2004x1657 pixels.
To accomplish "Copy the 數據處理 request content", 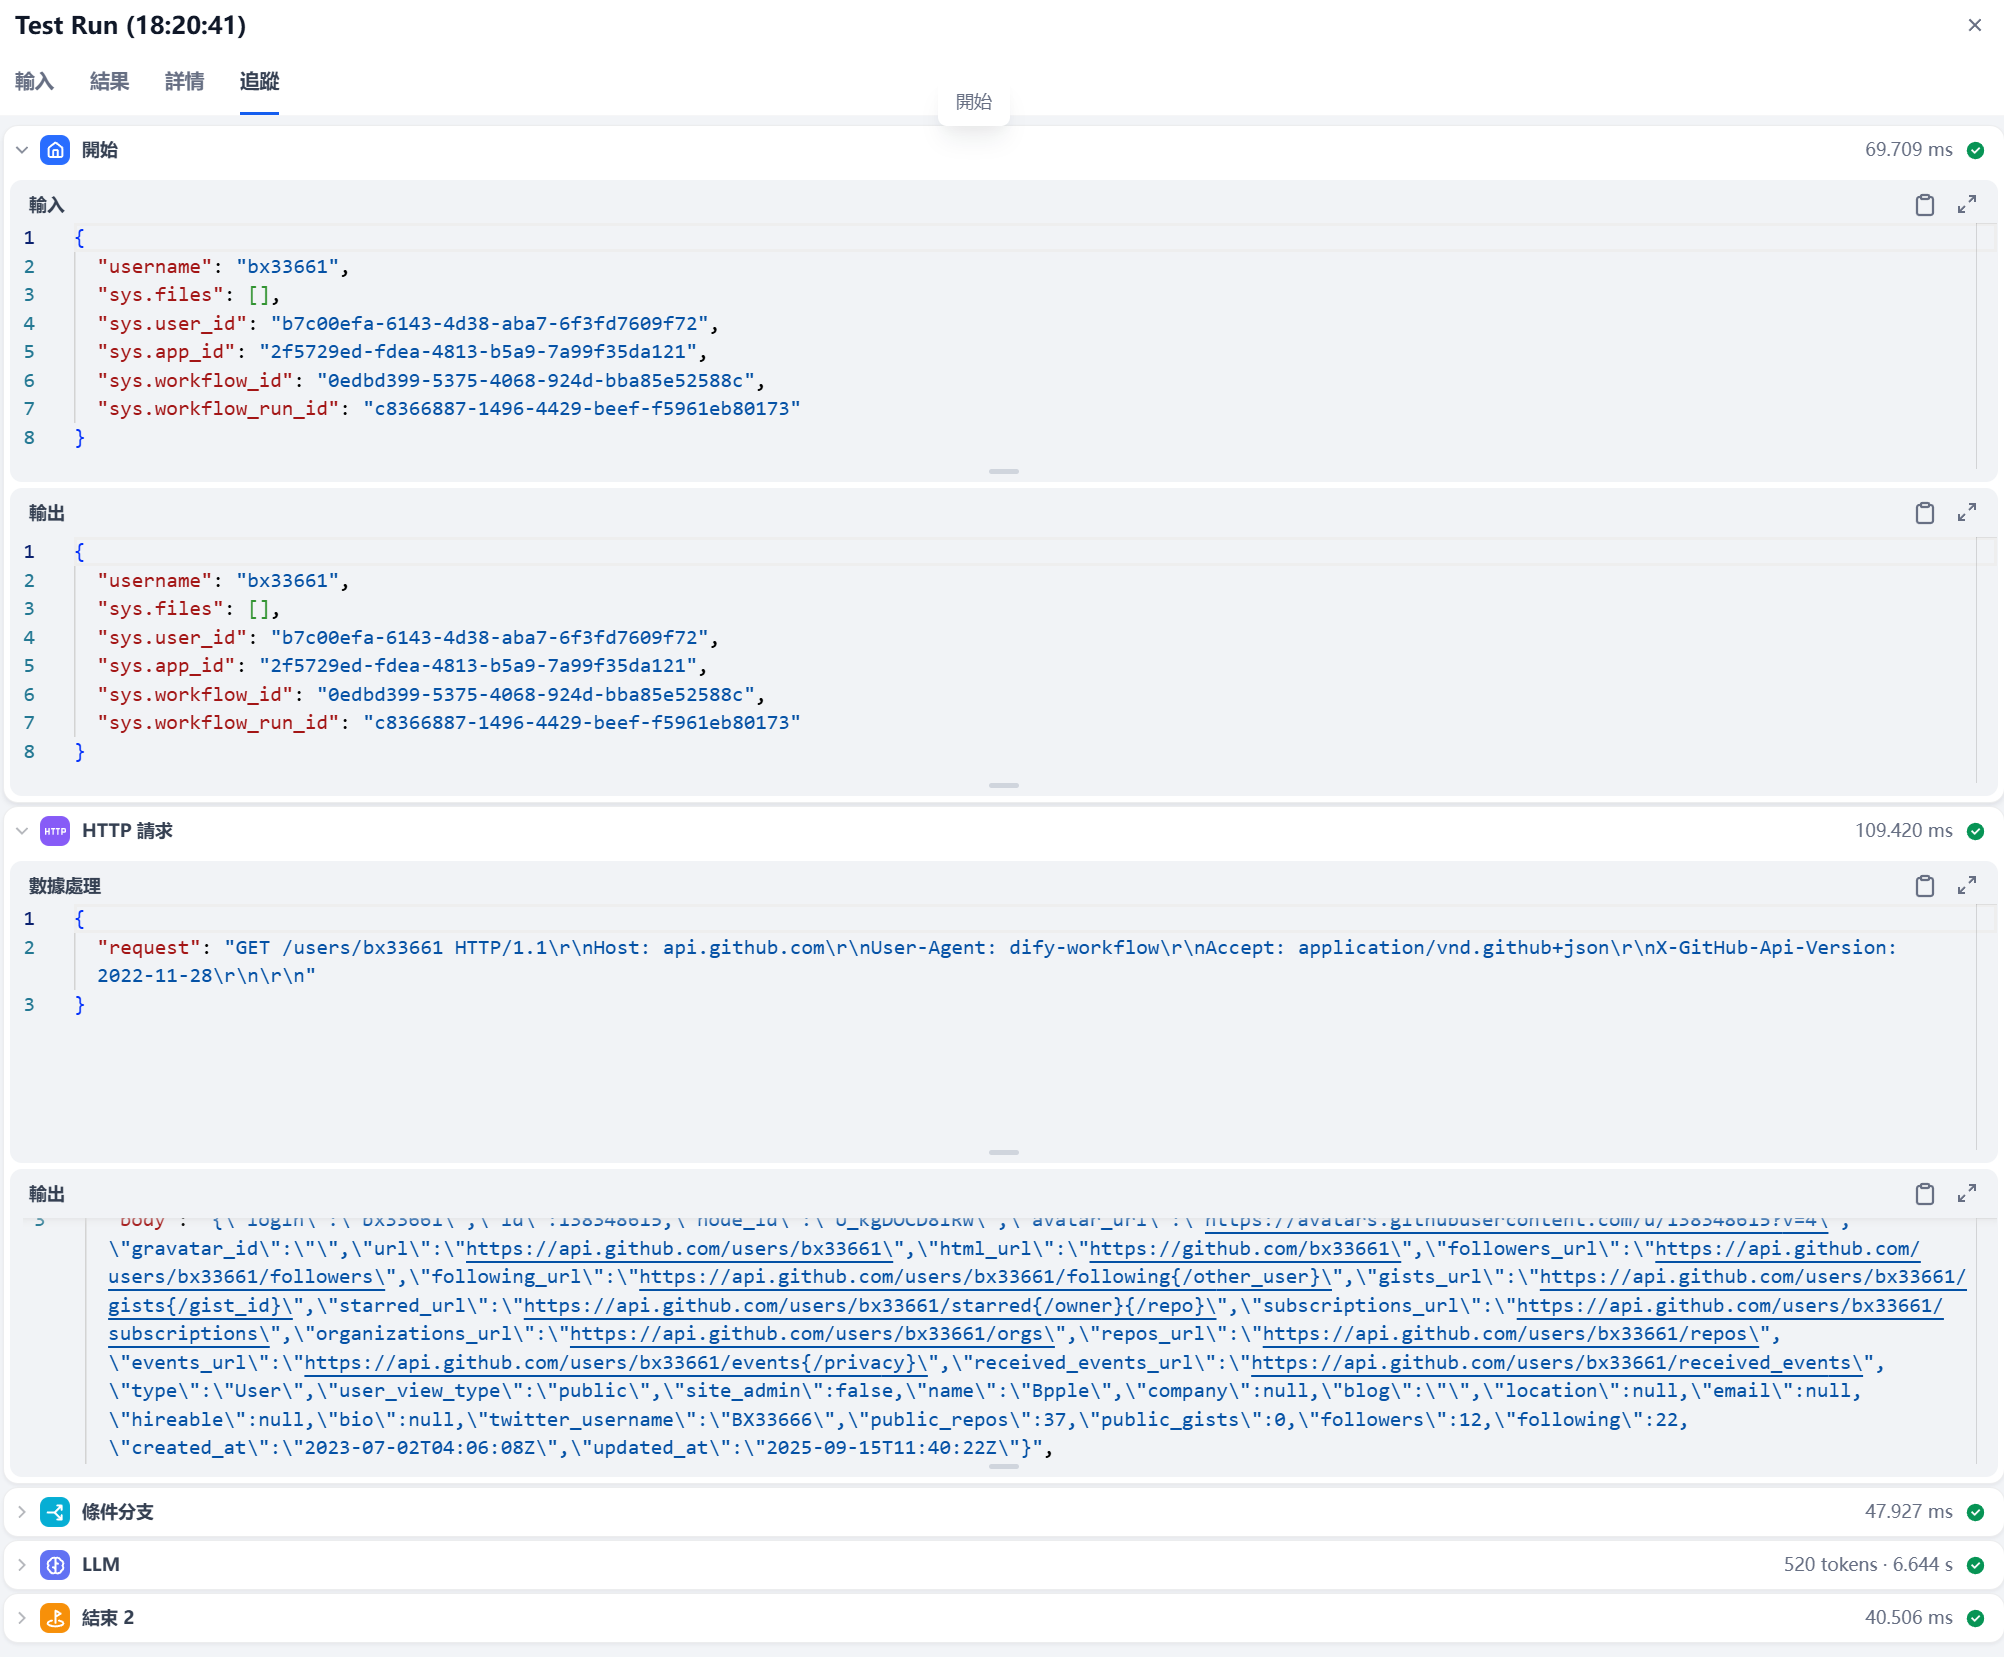I will (x=1924, y=886).
